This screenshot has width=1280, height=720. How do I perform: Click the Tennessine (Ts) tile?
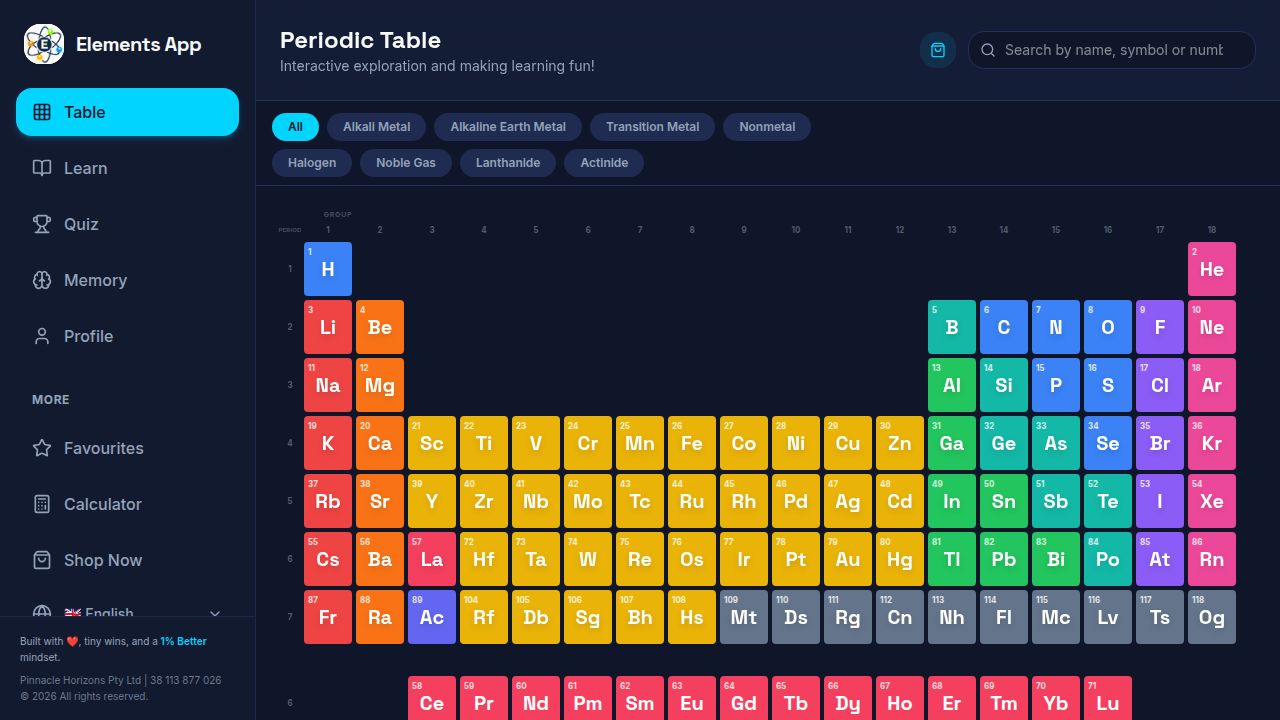pyautogui.click(x=1160, y=617)
